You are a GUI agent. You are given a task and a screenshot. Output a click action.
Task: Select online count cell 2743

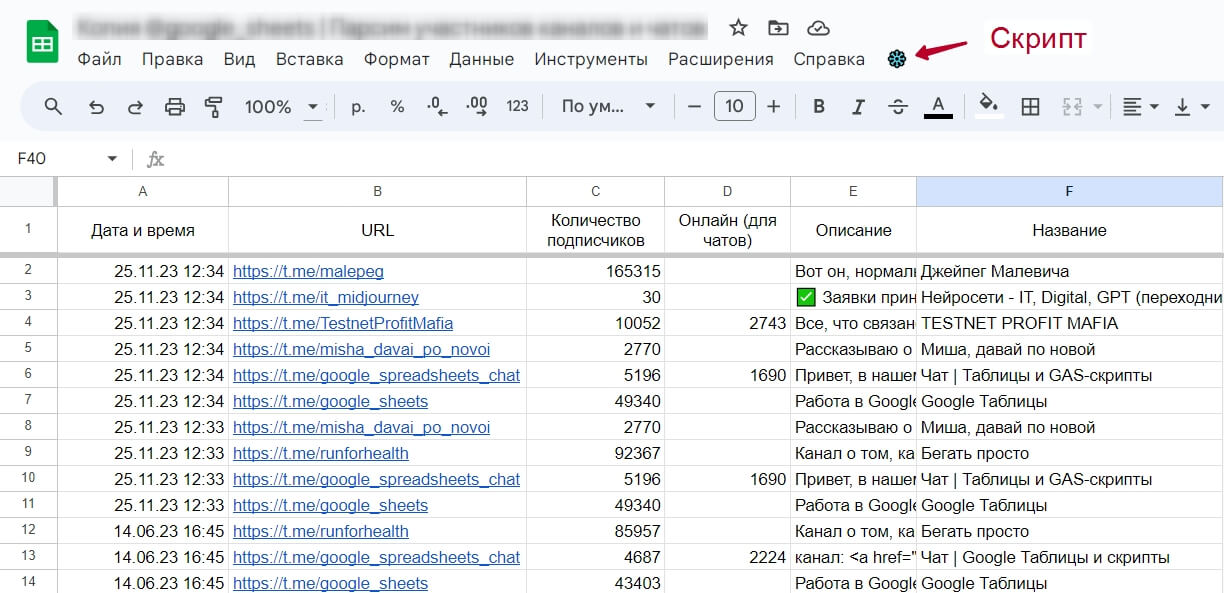(x=727, y=323)
